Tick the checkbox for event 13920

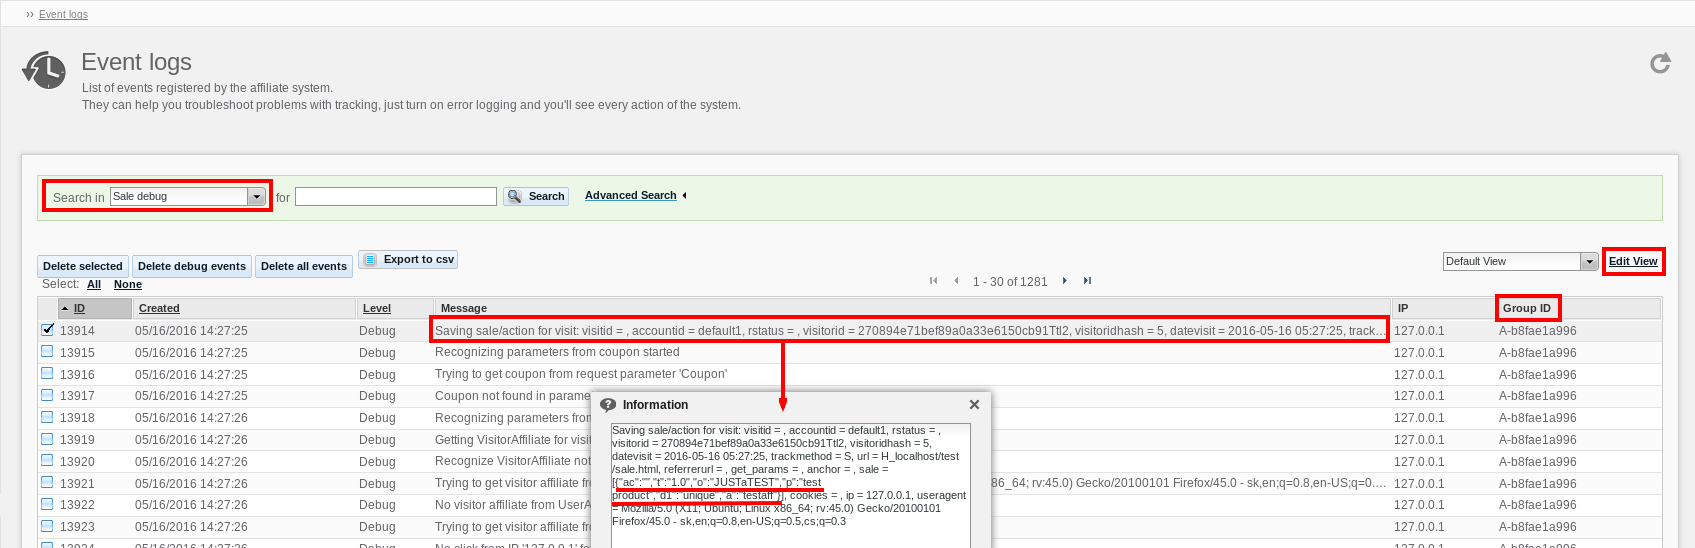(47, 461)
